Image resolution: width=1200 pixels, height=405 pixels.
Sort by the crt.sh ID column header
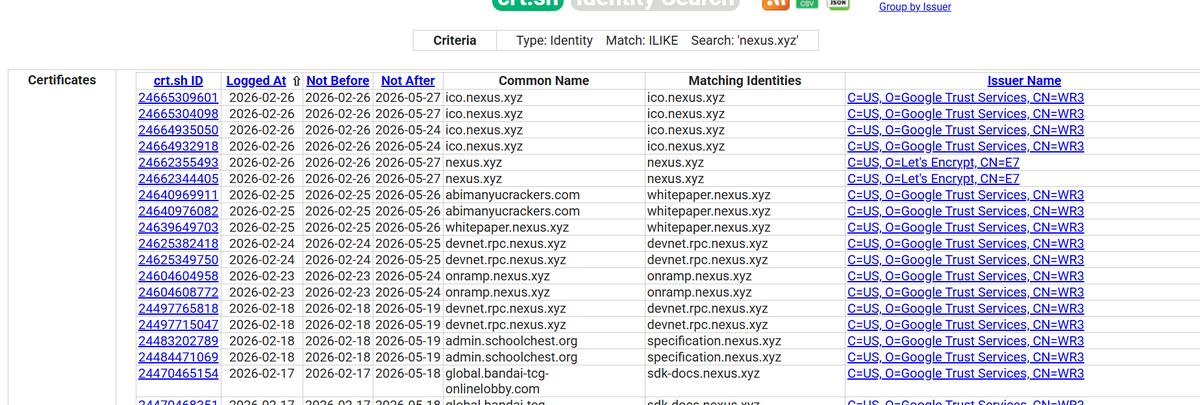tap(179, 81)
